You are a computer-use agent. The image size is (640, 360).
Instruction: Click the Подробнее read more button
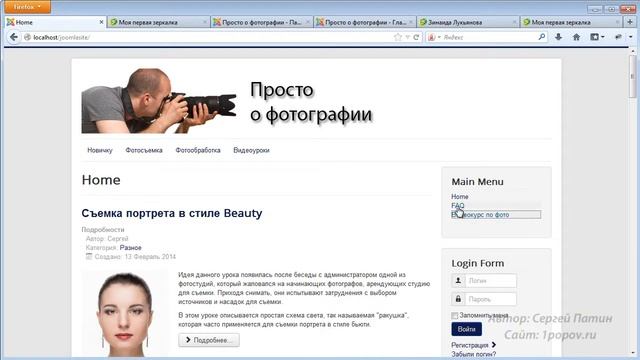(209, 340)
